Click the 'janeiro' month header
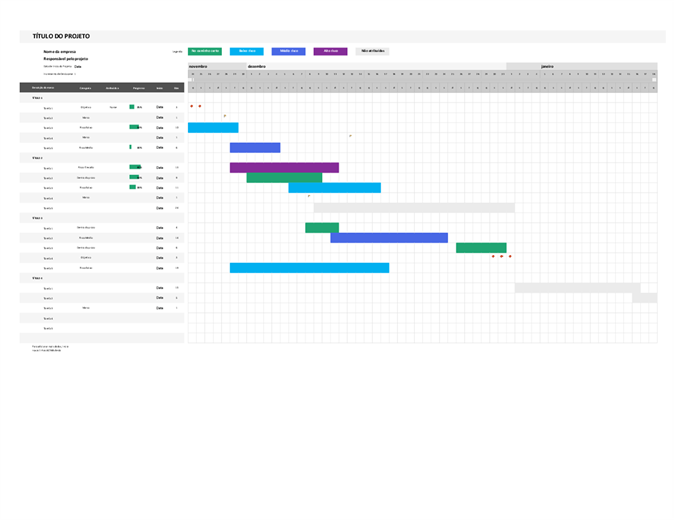Screen dimensions: 675x520 (x=547, y=67)
